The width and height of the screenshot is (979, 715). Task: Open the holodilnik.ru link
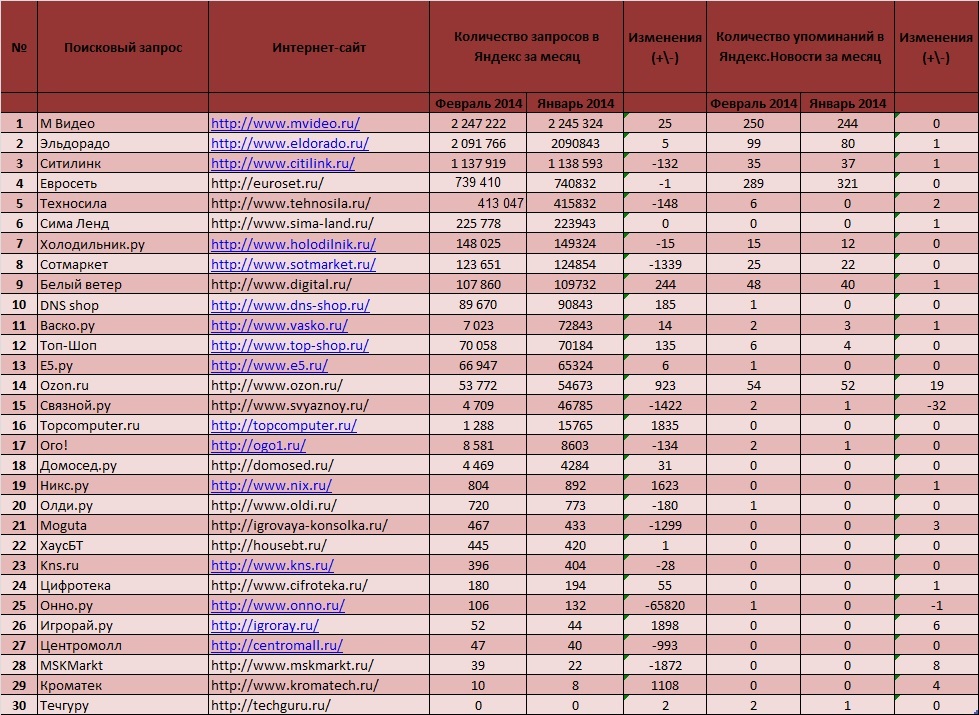[293, 244]
